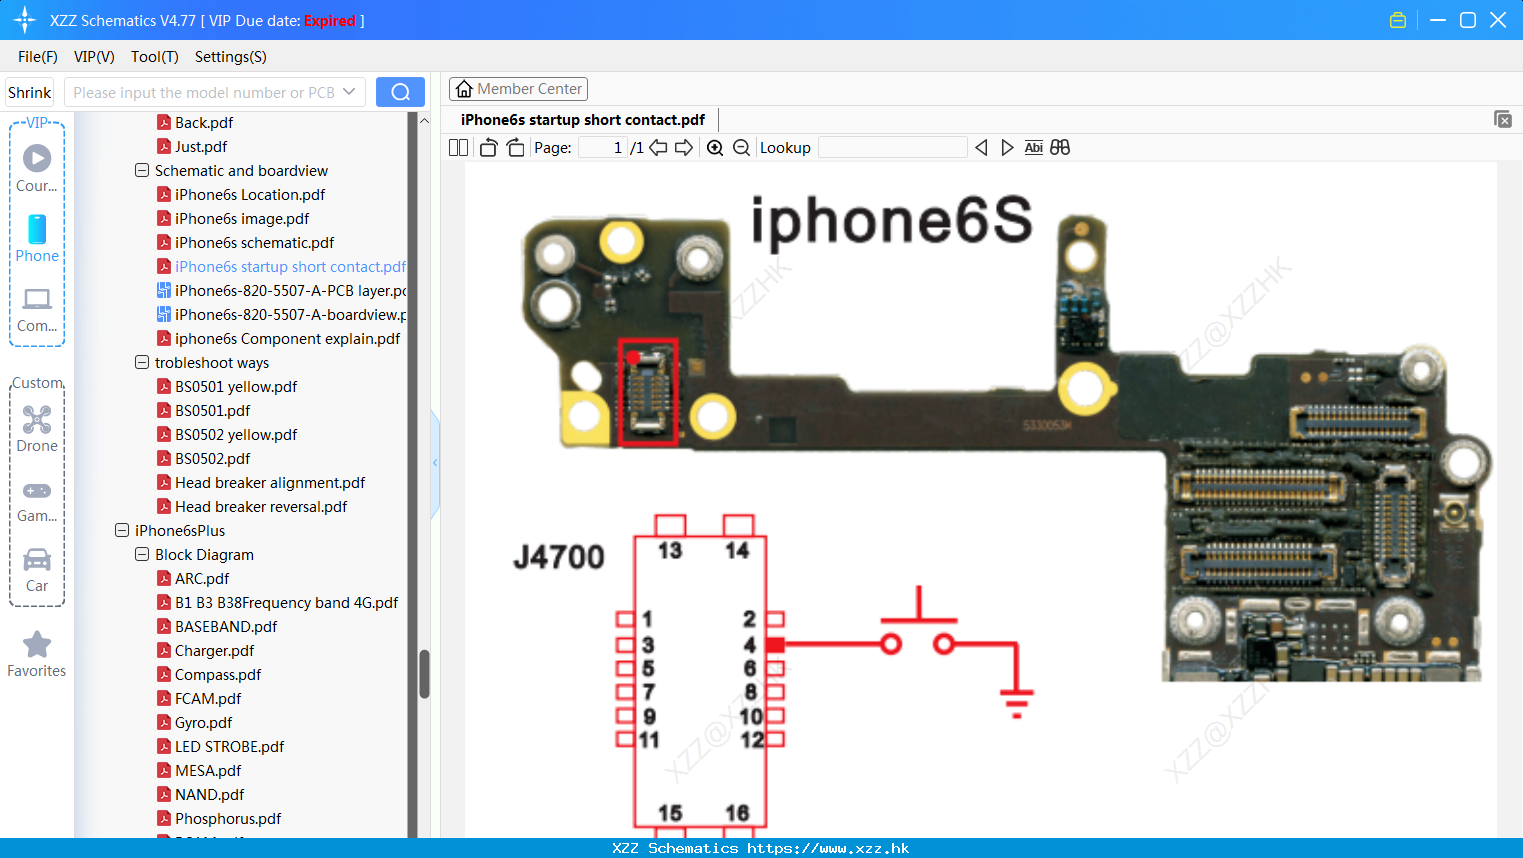Open the Drone category
This screenshot has height=858, width=1523.
coord(37,419)
